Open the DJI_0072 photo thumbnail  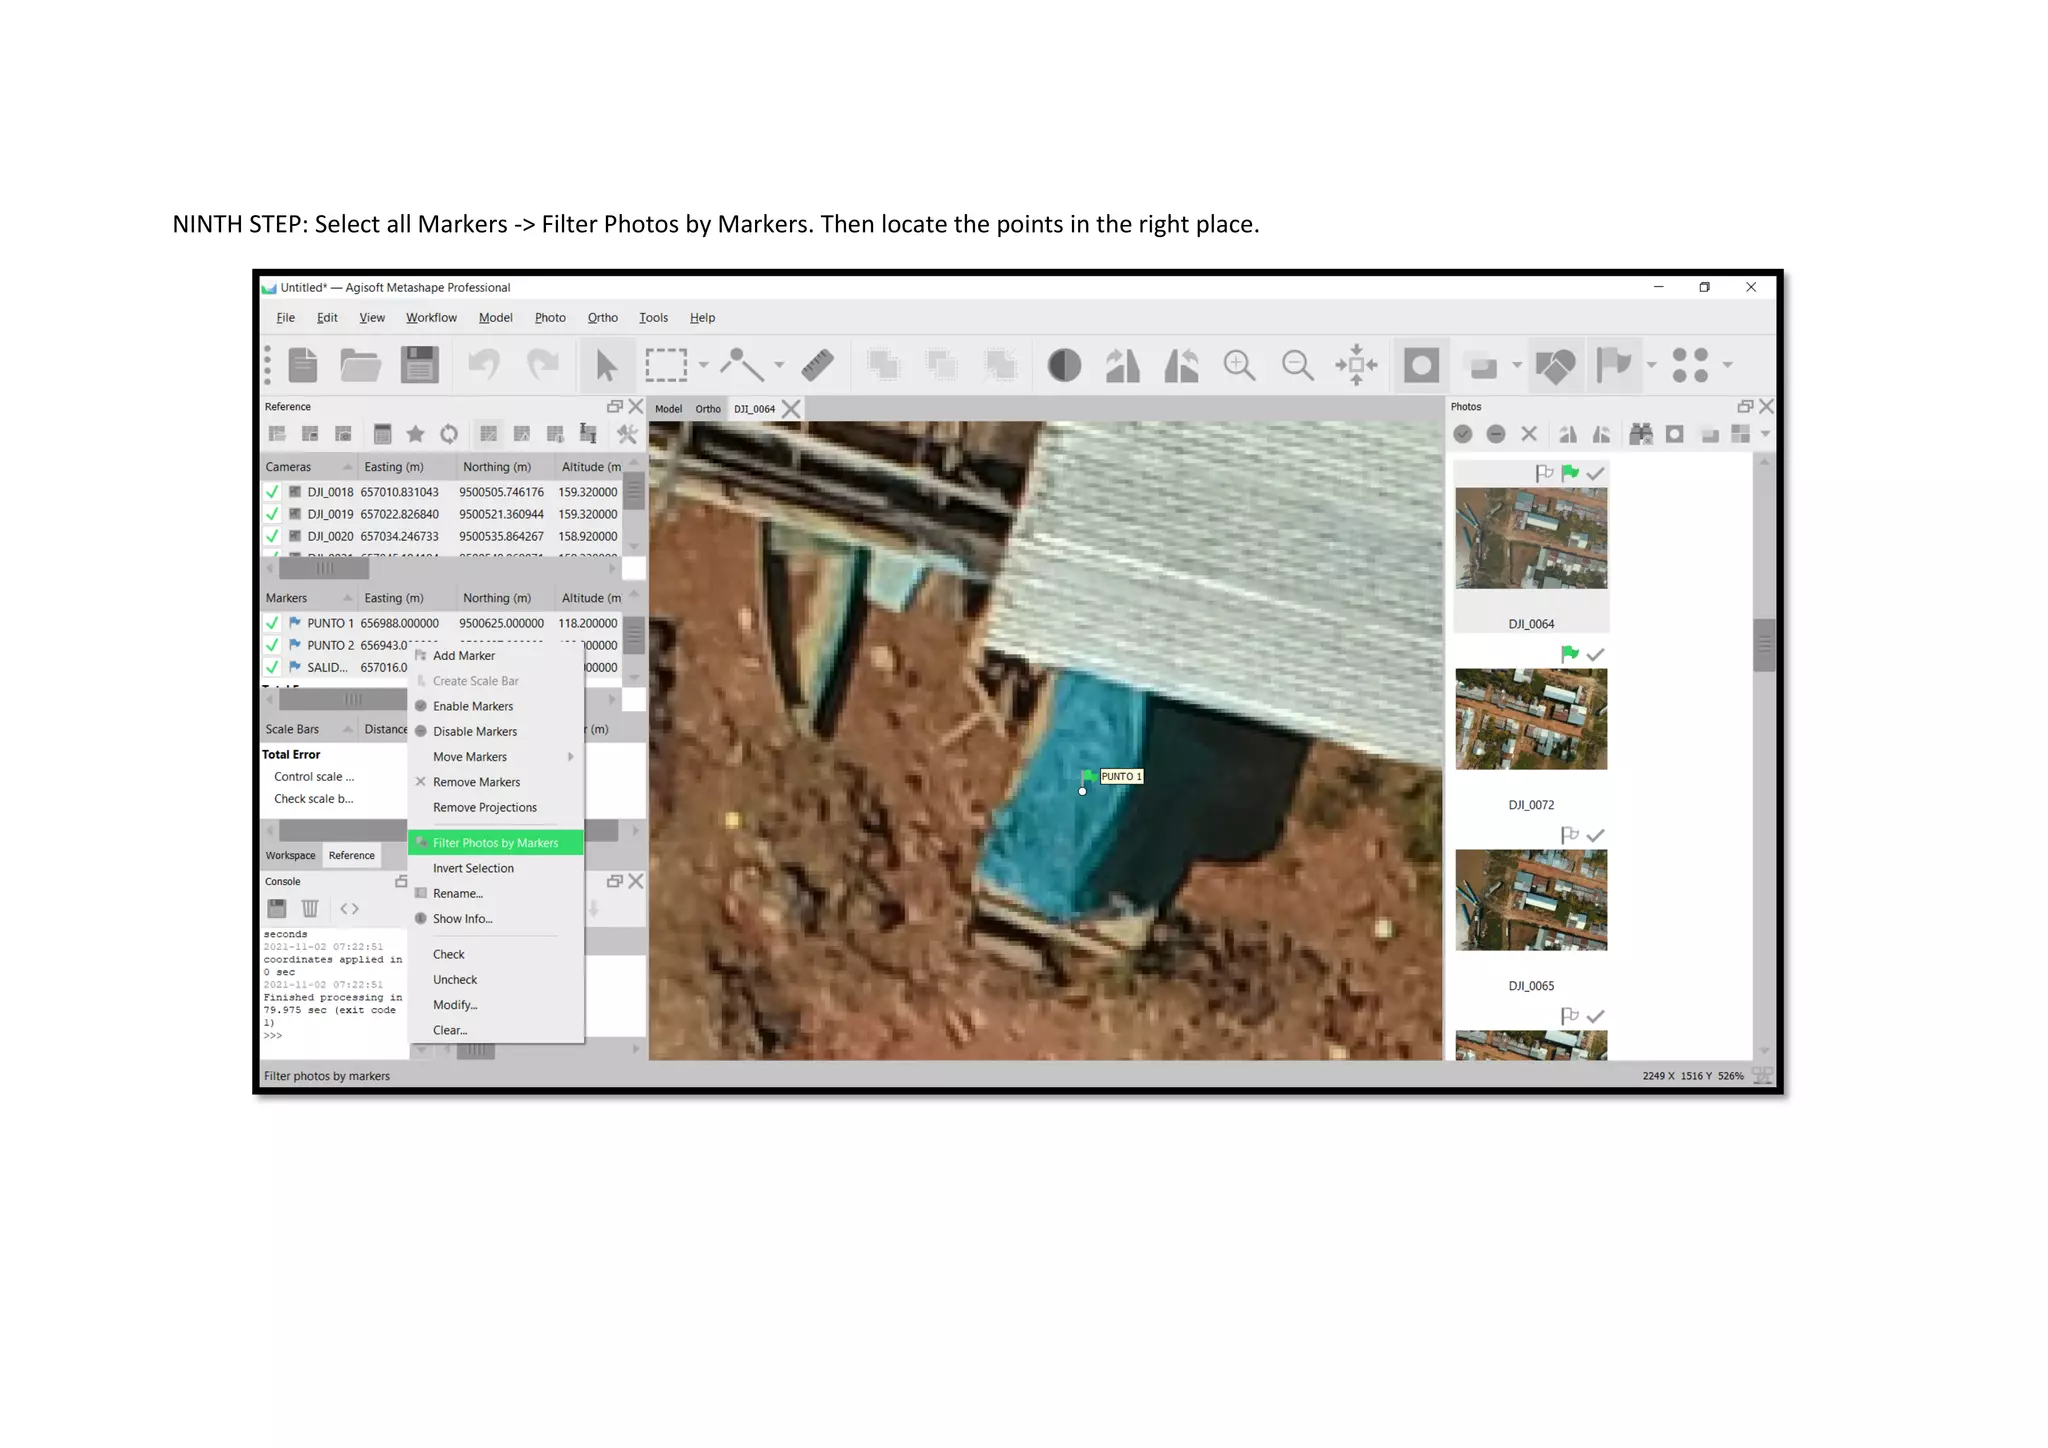pyautogui.click(x=1531, y=719)
